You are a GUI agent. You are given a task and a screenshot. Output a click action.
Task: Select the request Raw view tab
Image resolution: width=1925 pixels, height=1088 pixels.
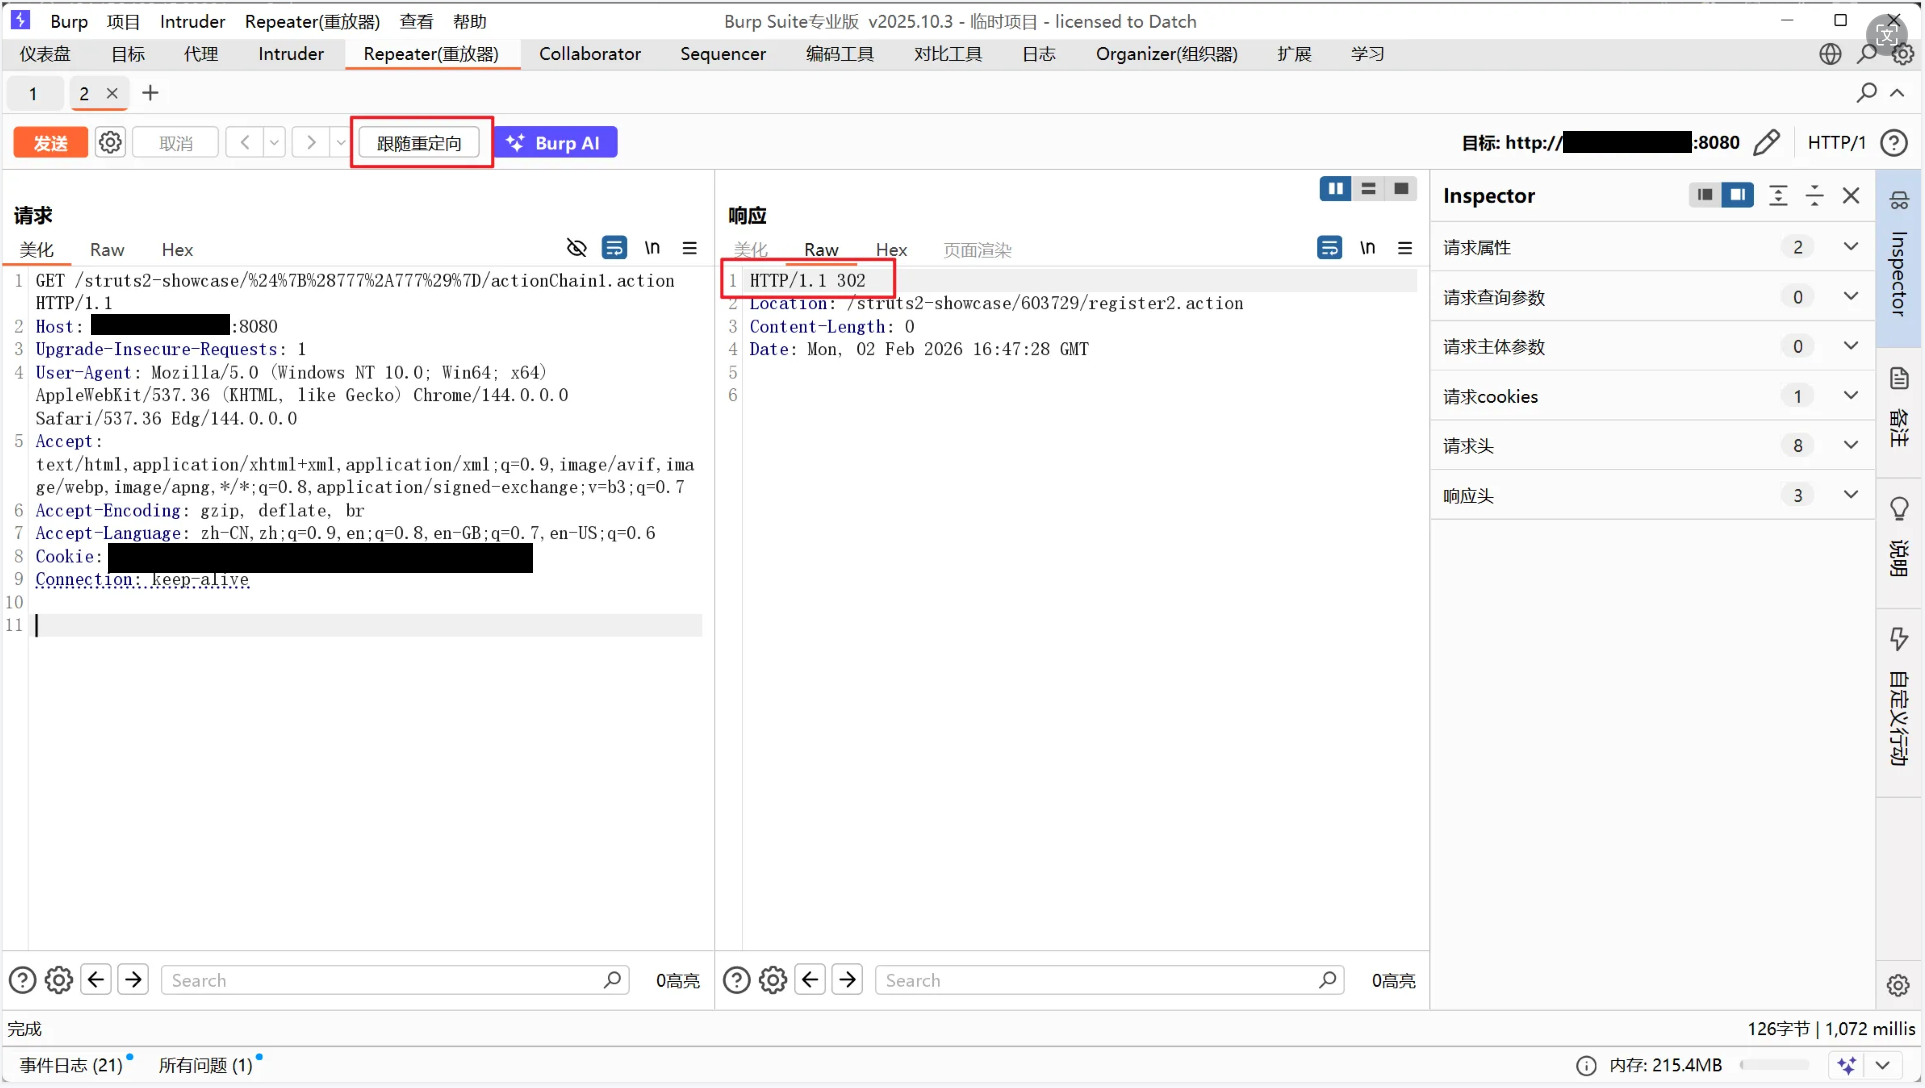pos(107,250)
